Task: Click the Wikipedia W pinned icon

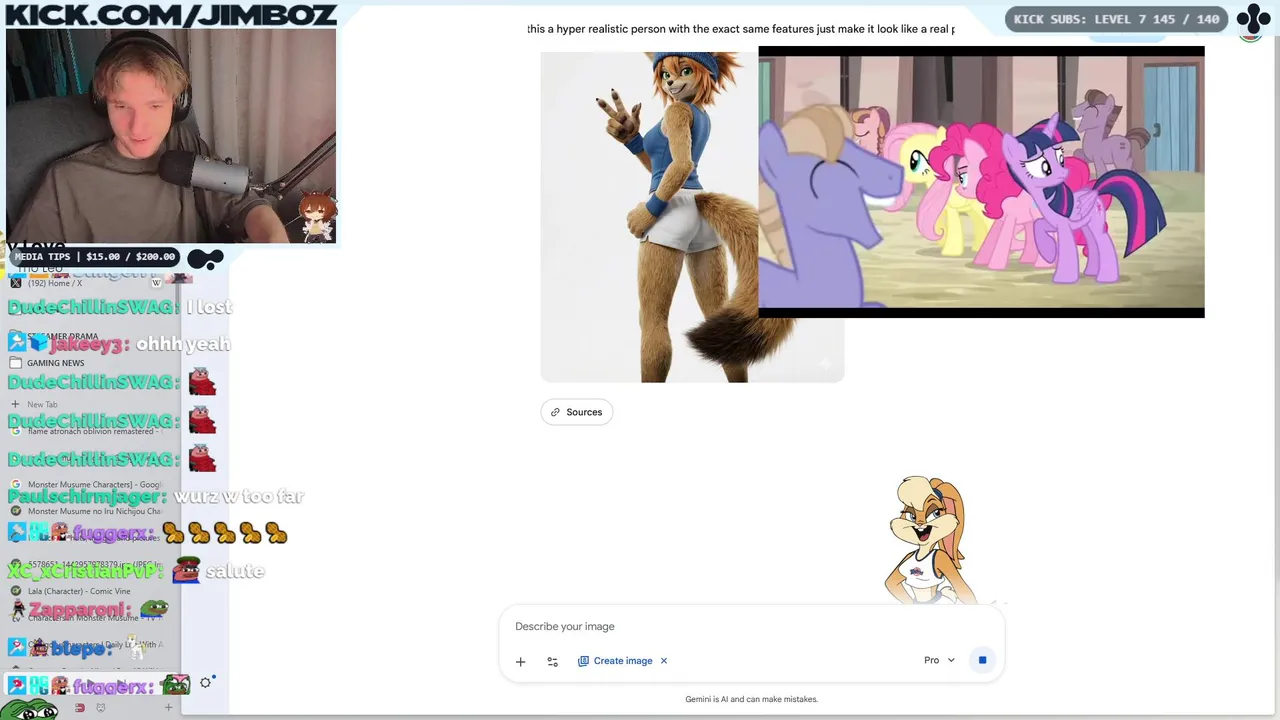Action: (x=156, y=283)
